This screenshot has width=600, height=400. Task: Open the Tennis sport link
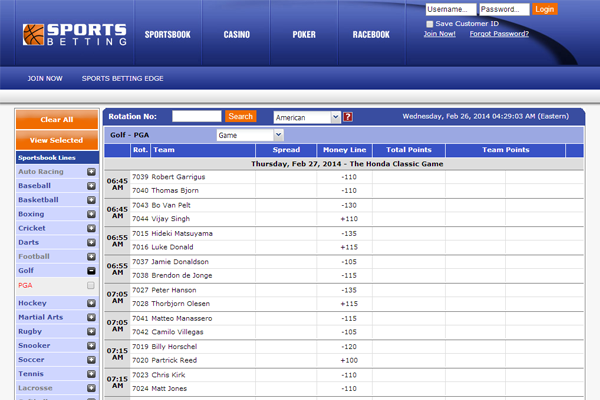(x=31, y=374)
